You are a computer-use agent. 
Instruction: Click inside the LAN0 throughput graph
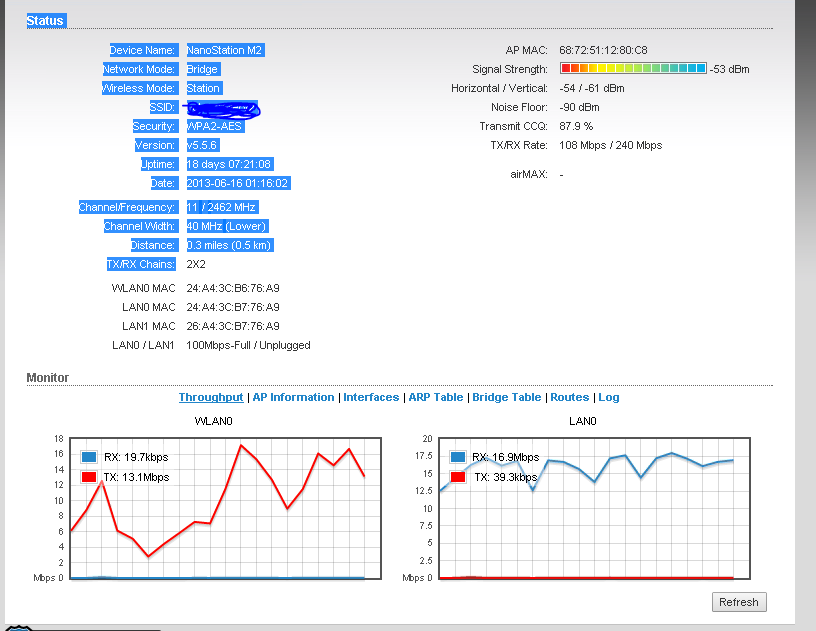pyautogui.click(x=594, y=508)
